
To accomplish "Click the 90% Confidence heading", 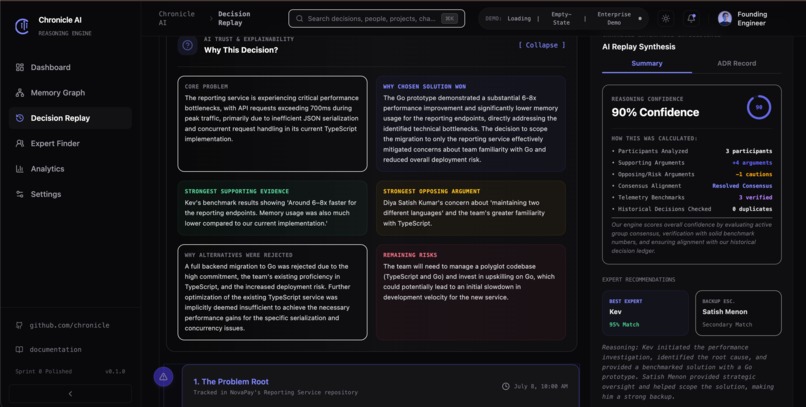I will coord(655,113).
